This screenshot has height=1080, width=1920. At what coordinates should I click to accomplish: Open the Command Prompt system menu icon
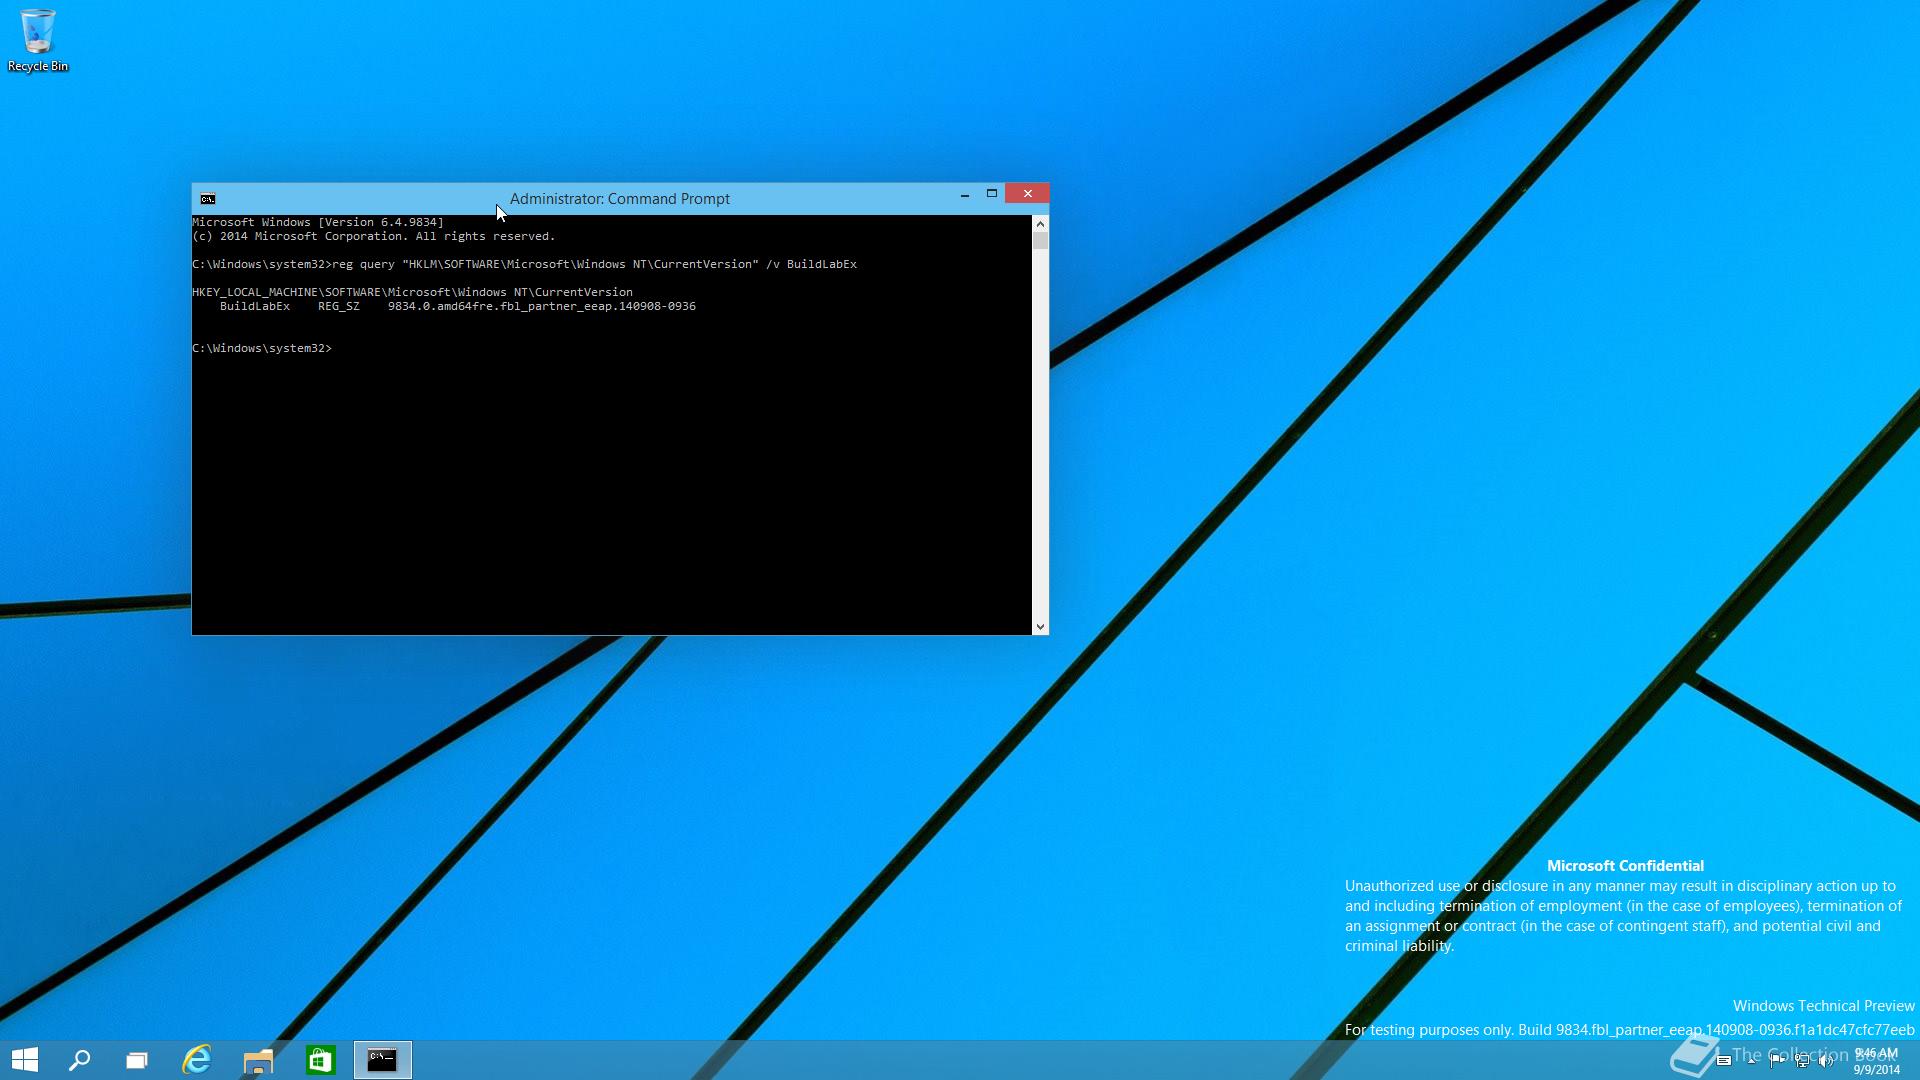click(x=208, y=199)
